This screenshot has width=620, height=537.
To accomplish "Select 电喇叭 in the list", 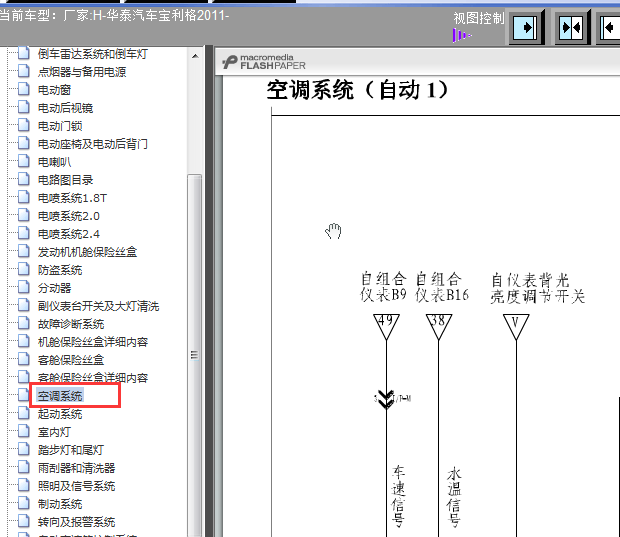I will (54, 162).
